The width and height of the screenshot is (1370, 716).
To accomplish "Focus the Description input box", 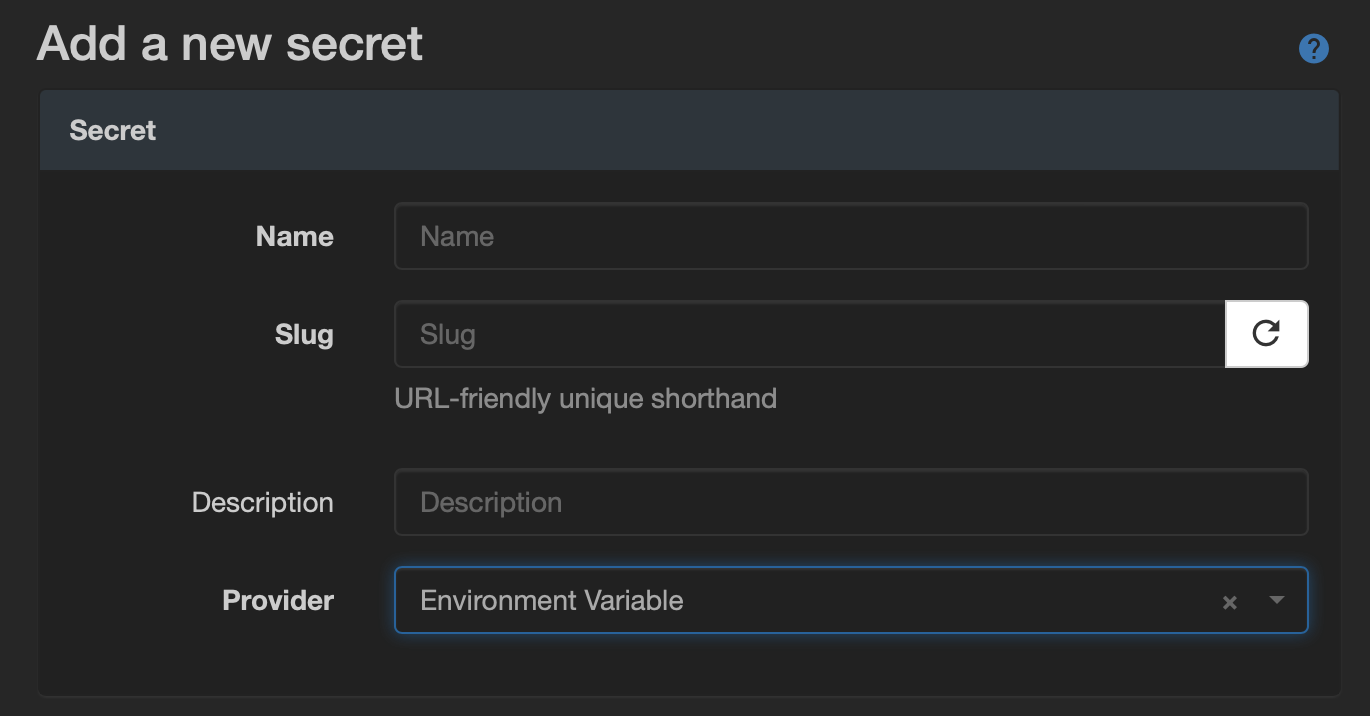I will click(x=850, y=502).
